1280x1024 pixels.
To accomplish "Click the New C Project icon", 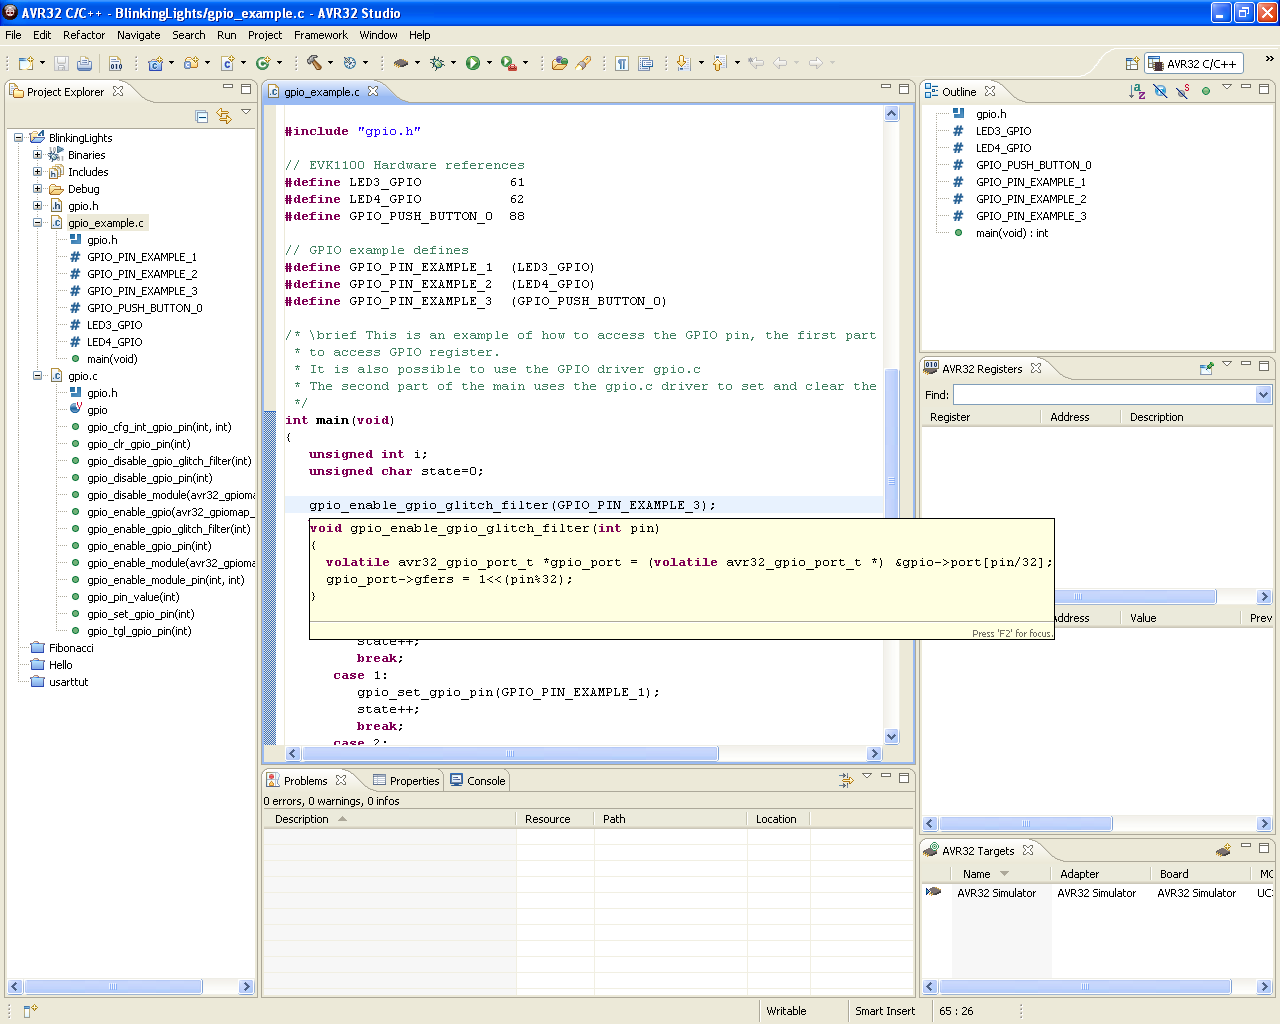I will pyautogui.click(x=155, y=63).
